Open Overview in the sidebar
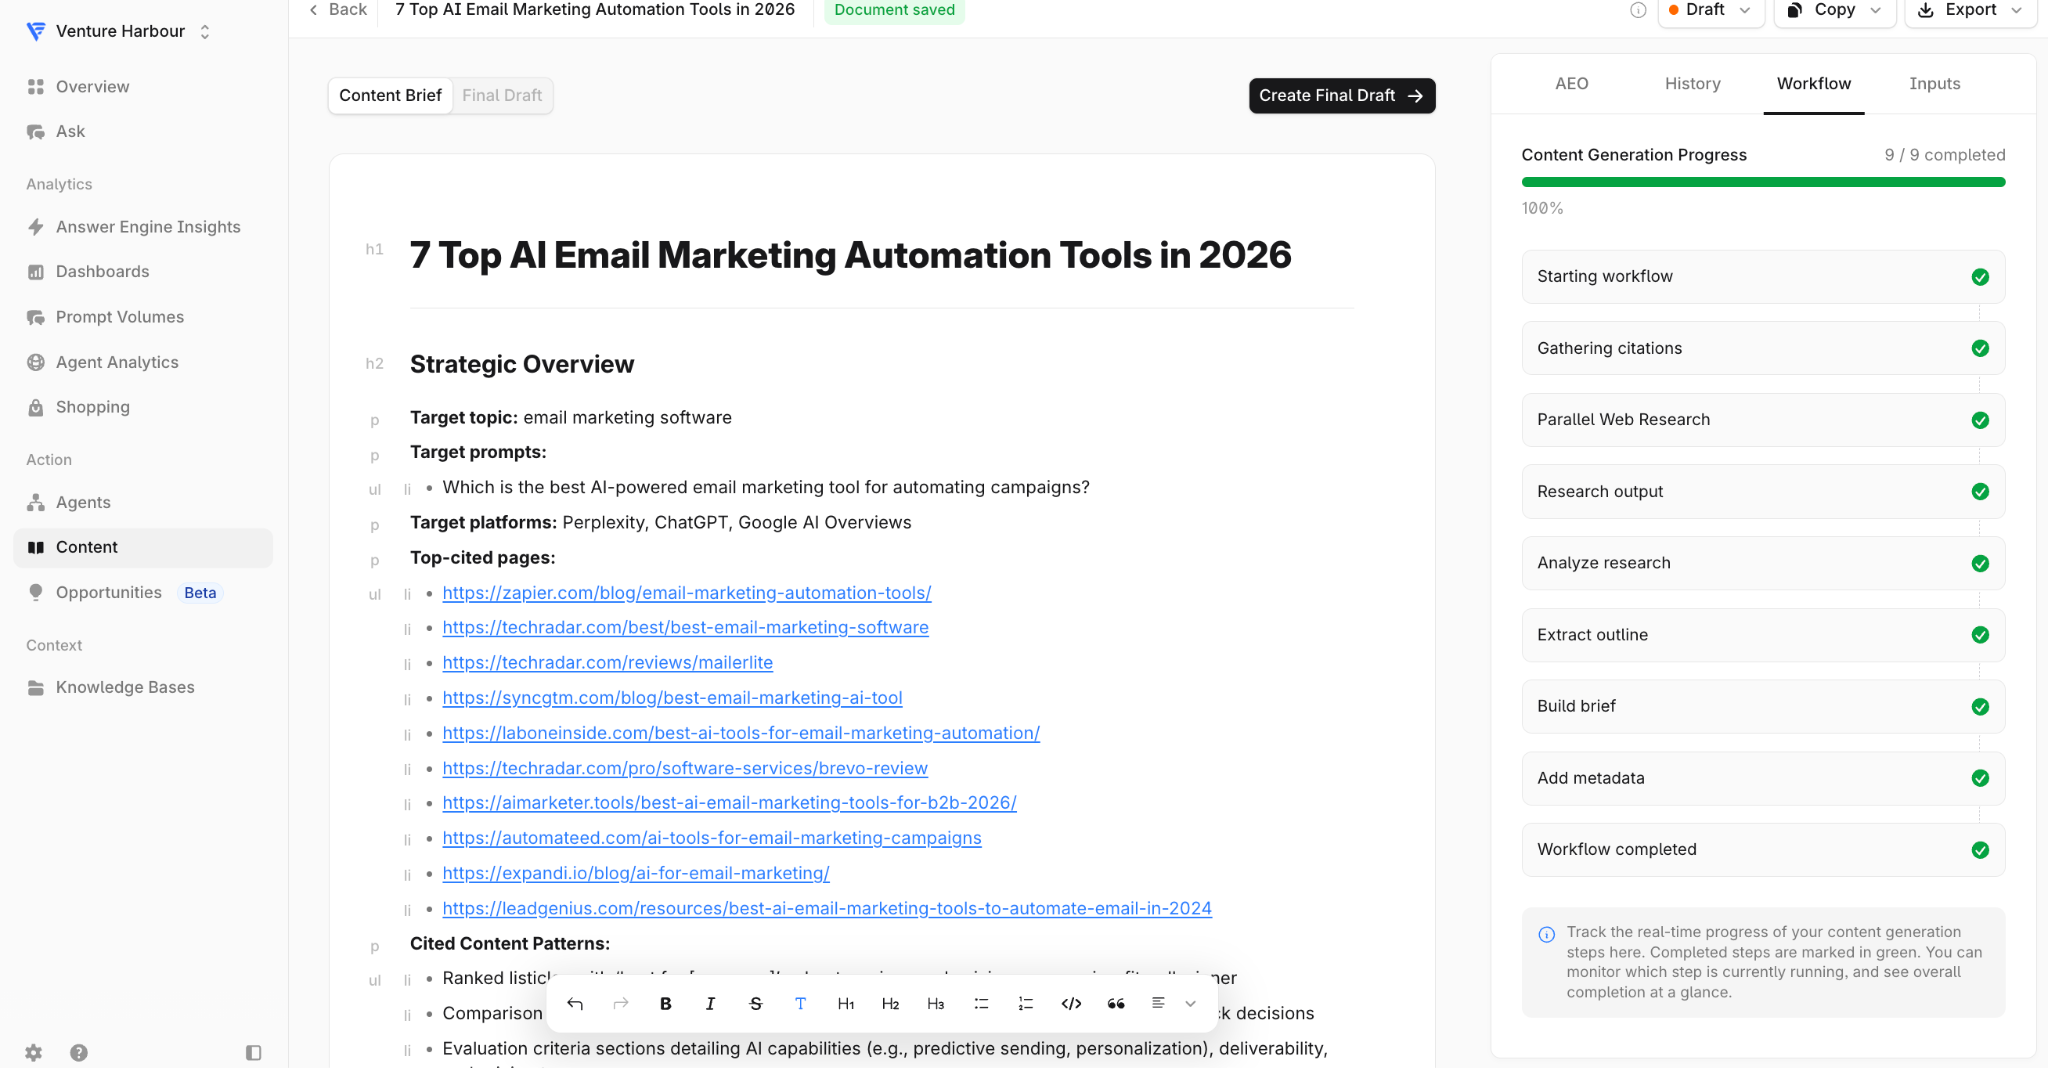This screenshot has width=2048, height=1068. [143, 86]
